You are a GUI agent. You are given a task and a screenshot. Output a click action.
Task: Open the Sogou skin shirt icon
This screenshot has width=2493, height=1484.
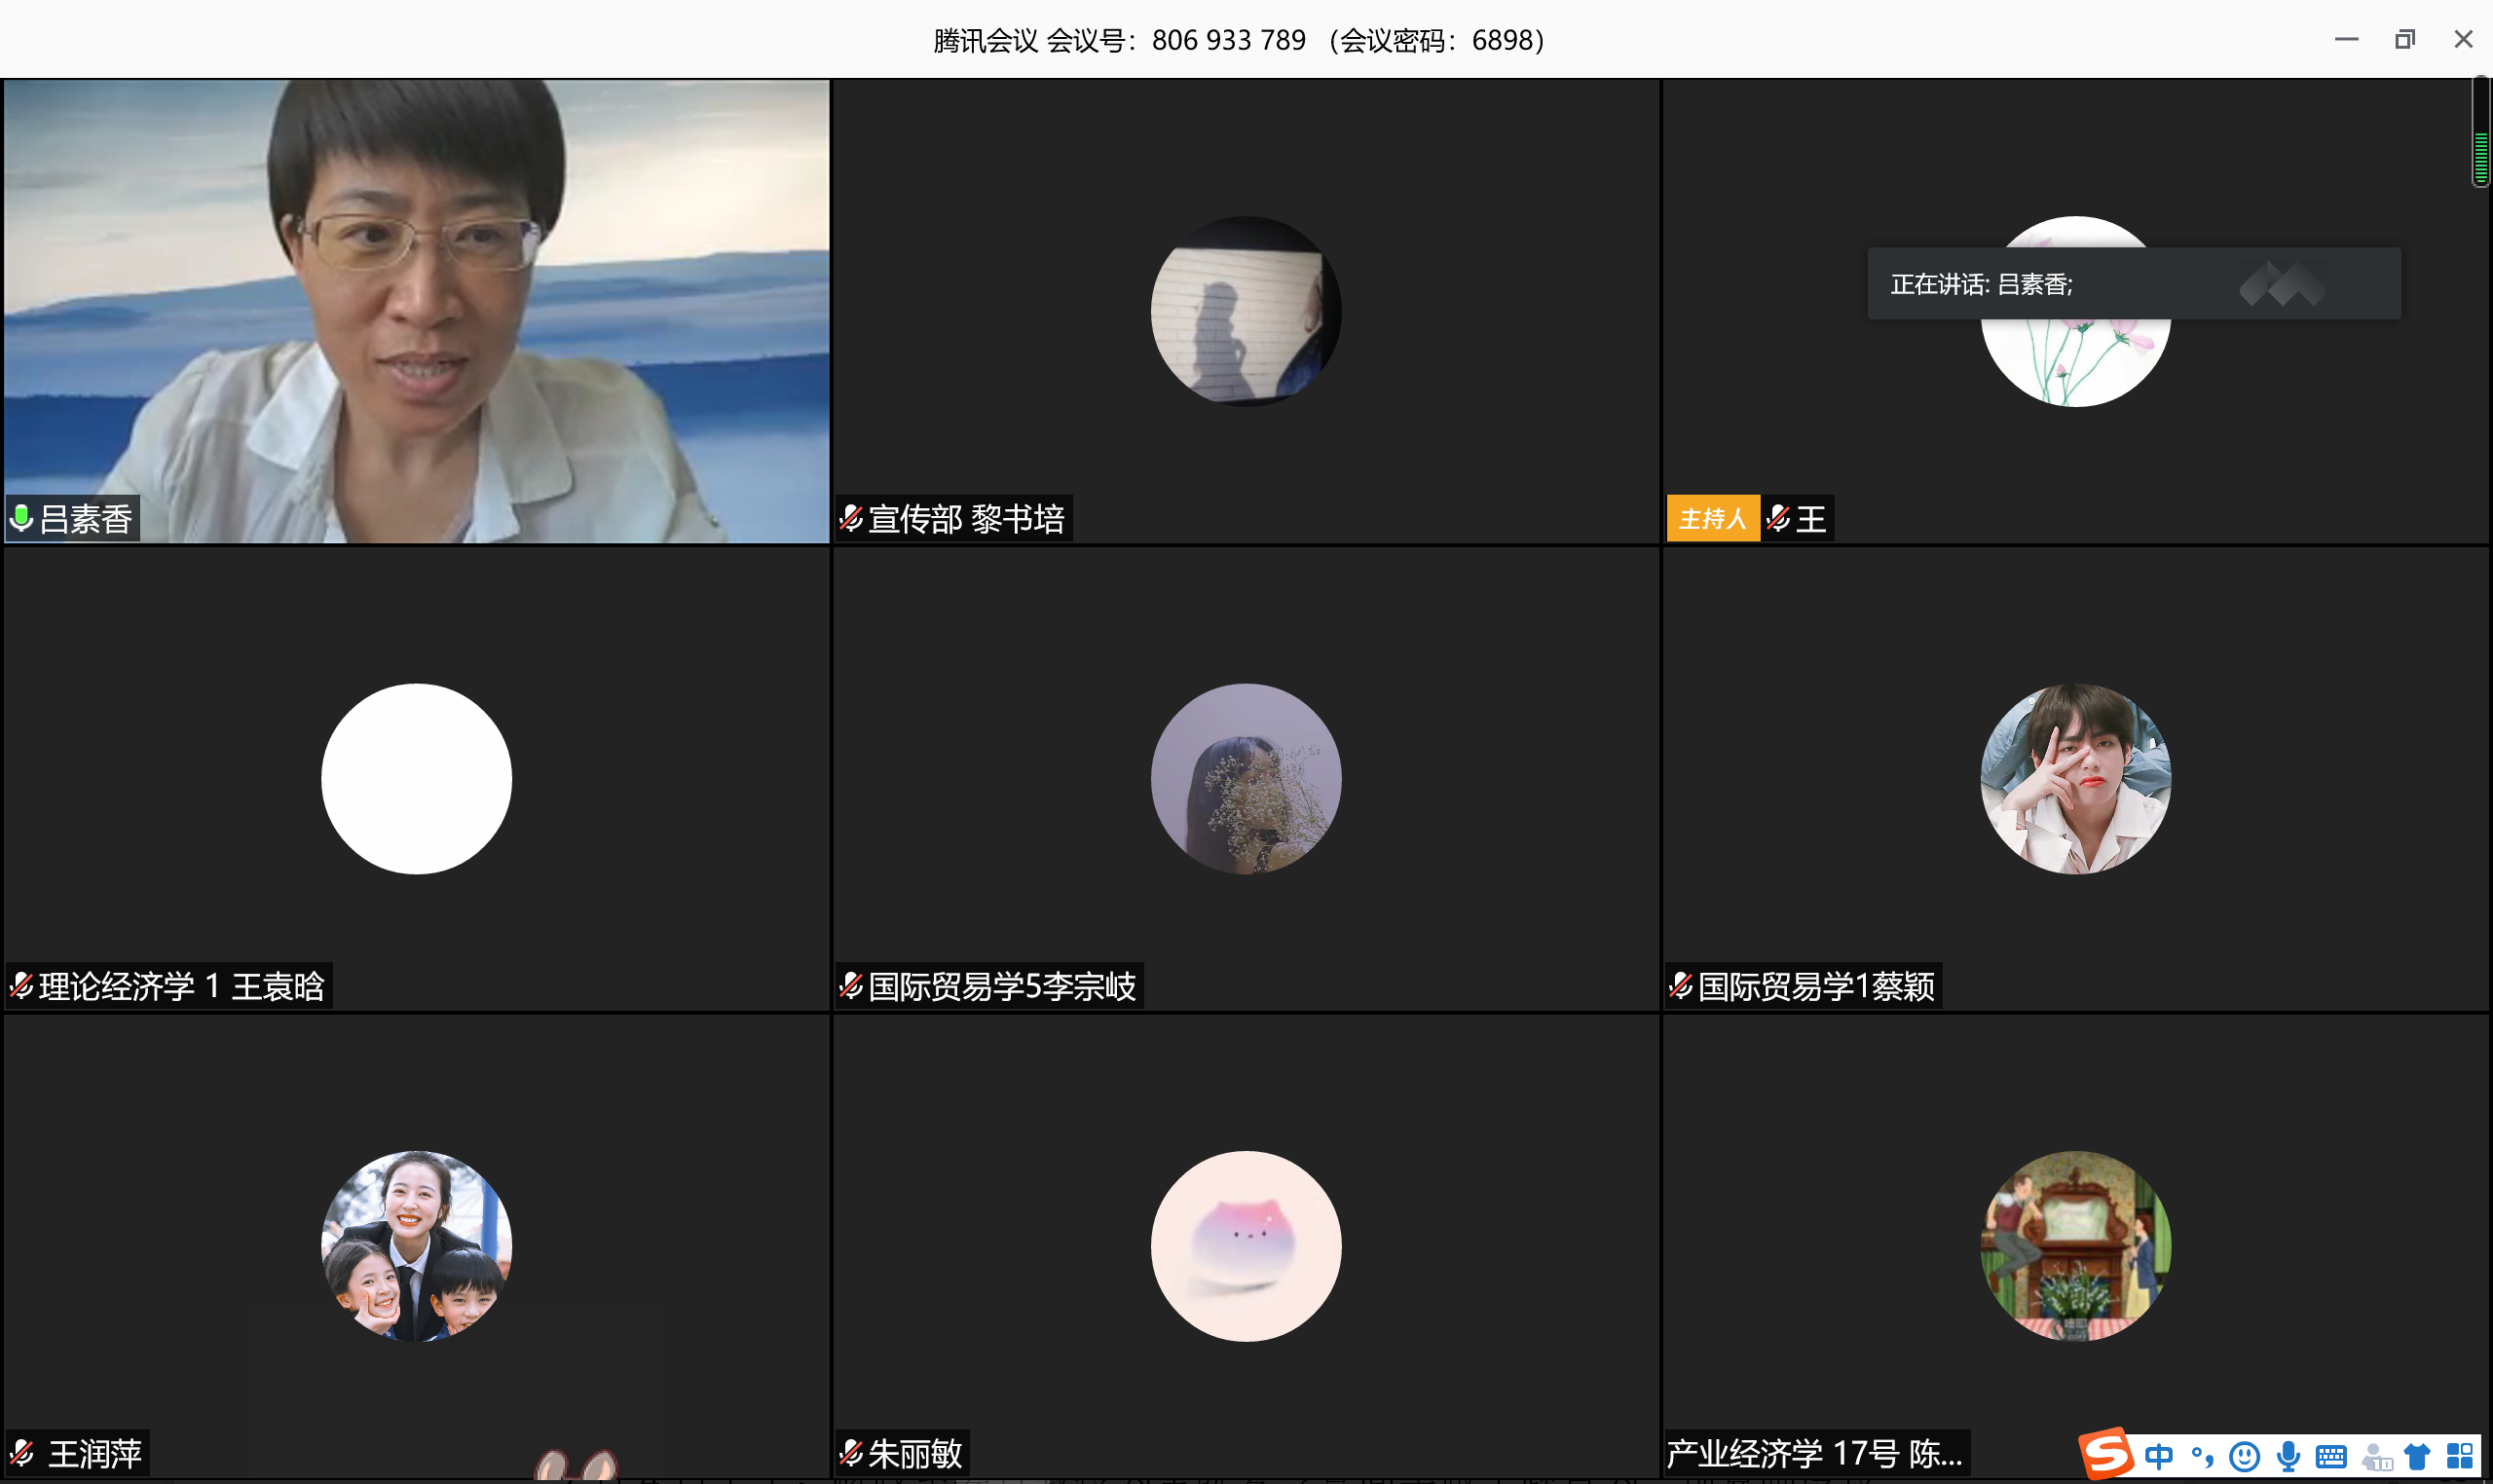coord(2418,1456)
